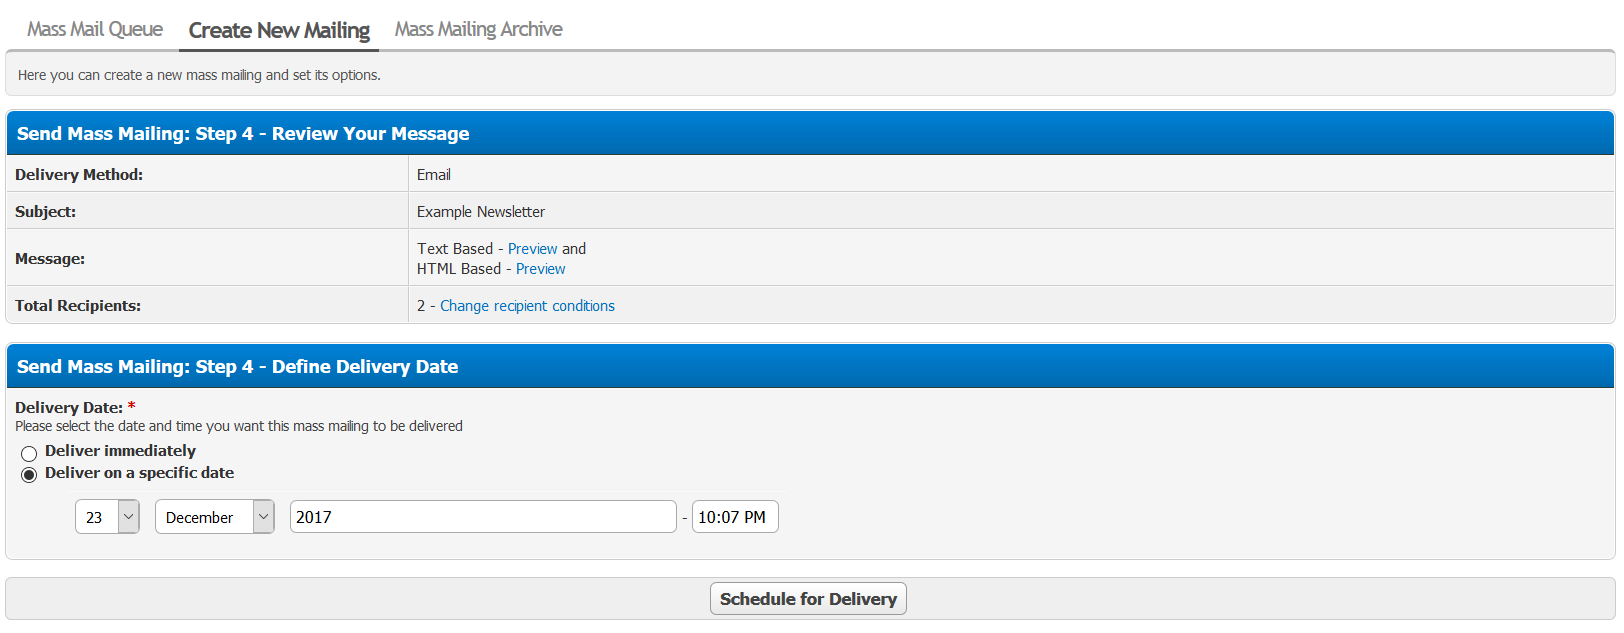Click the month dropdown arrow icon
The image size is (1624, 633).
[263, 517]
